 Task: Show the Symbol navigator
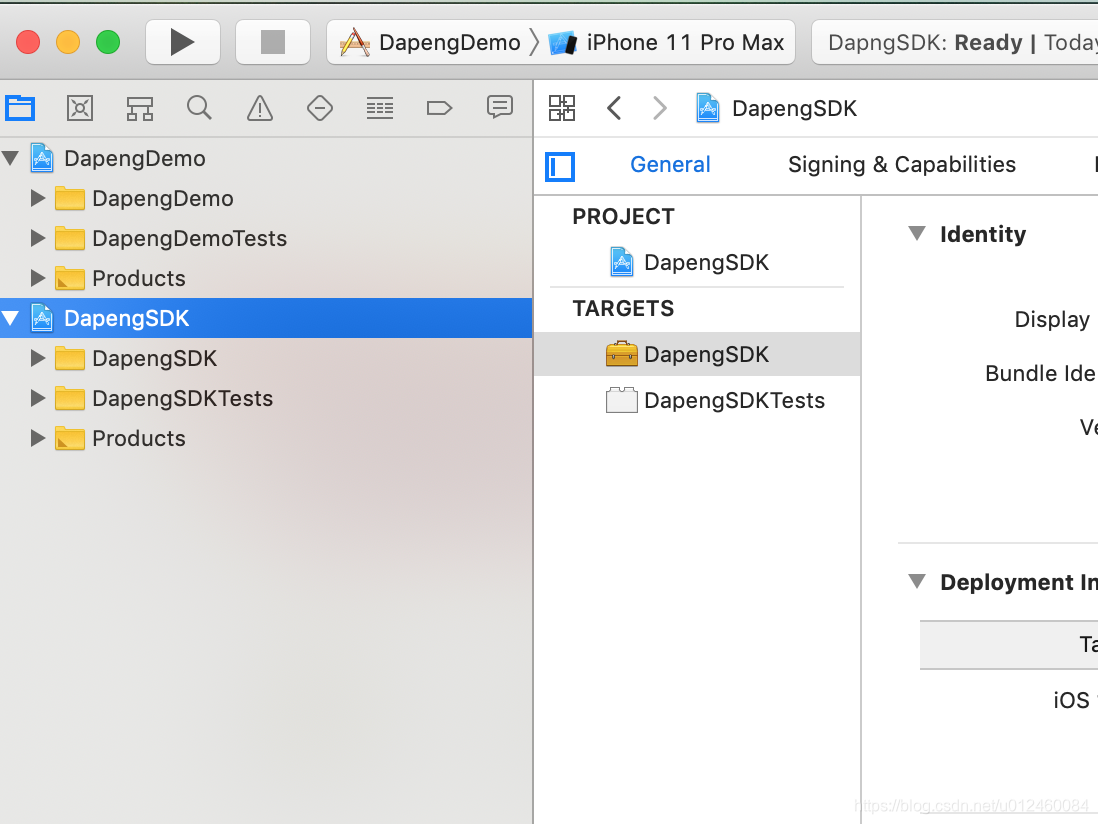pos(140,109)
